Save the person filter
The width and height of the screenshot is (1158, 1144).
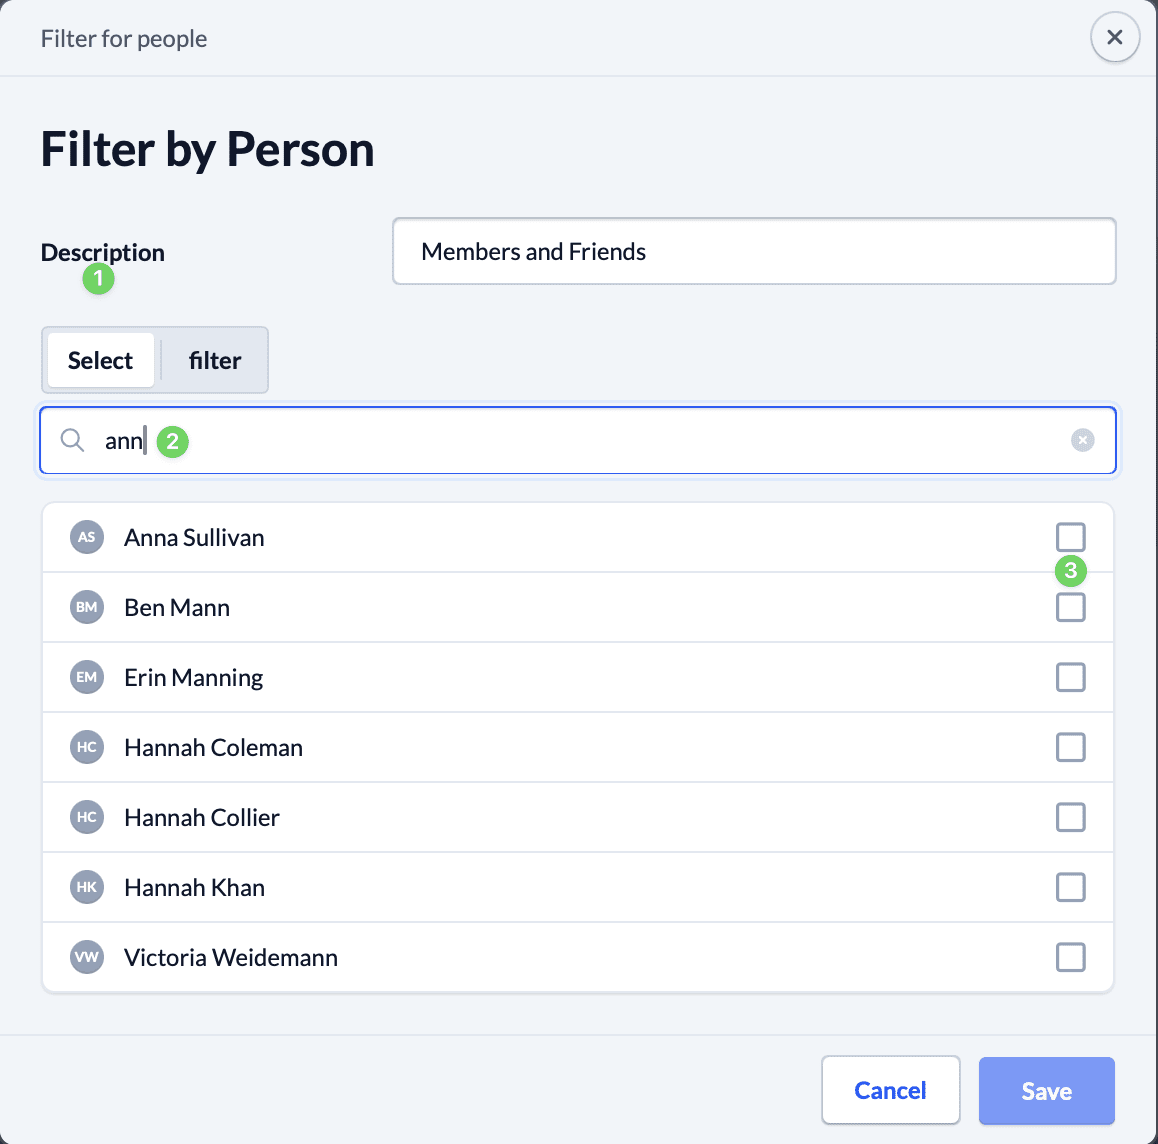[x=1046, y=1091]
